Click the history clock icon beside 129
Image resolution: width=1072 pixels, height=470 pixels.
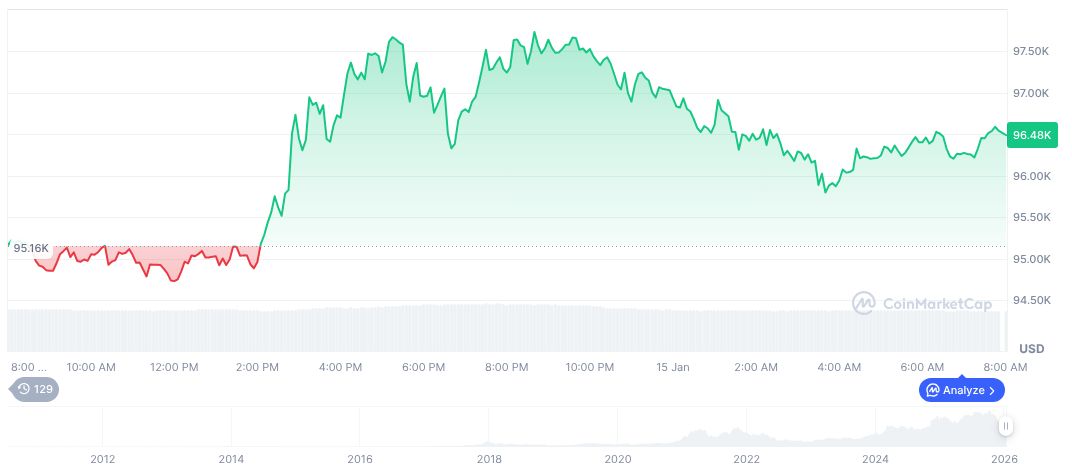[x=24, y=389]
